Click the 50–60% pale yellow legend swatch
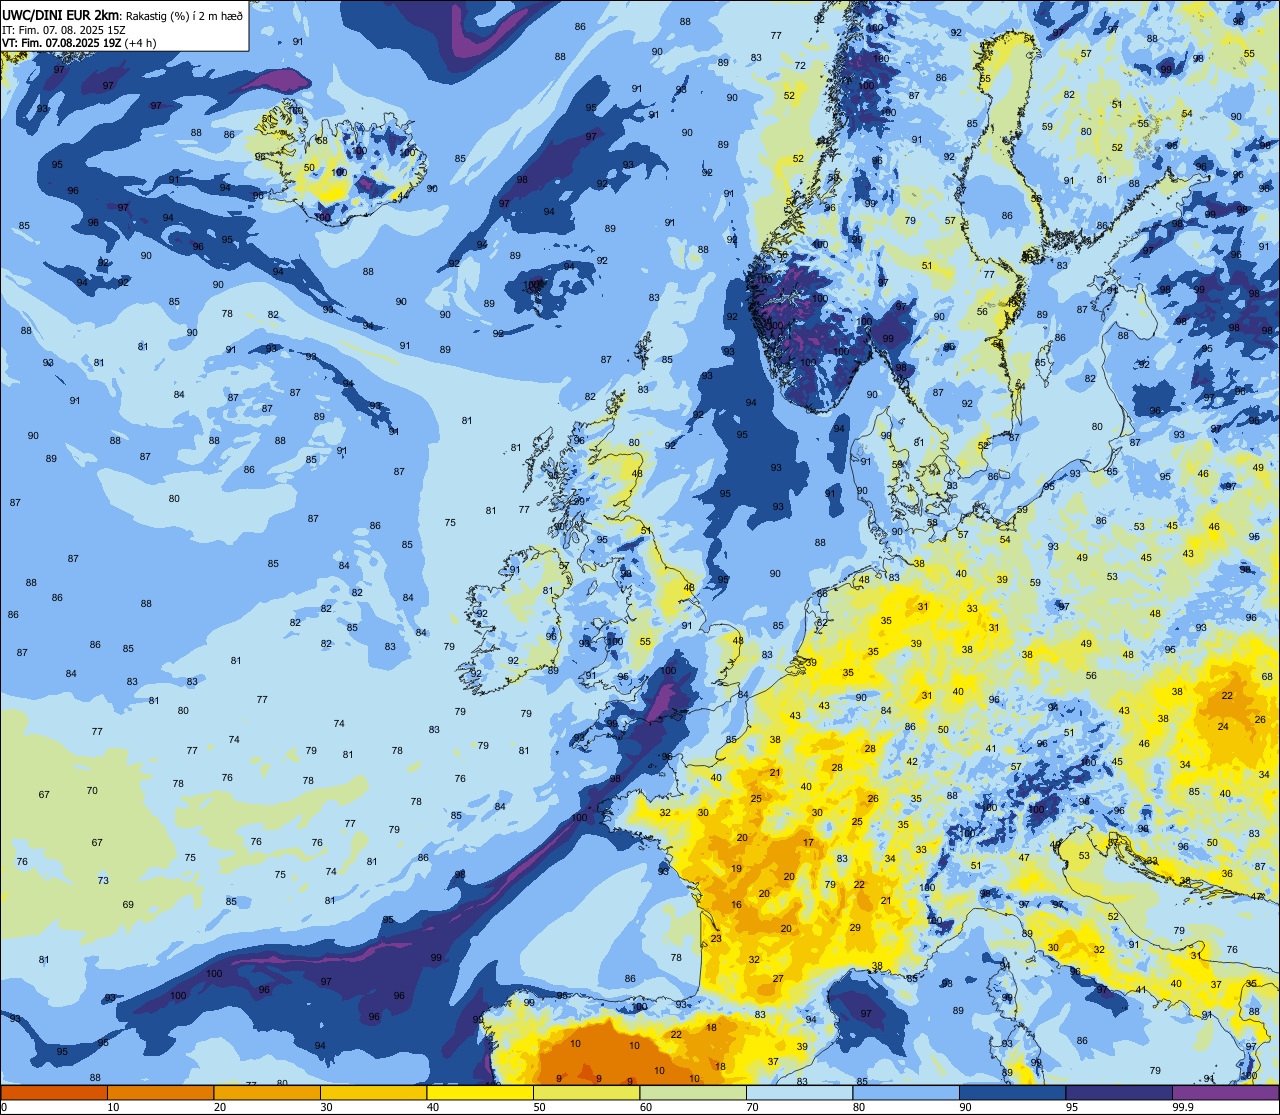The image size is (1280, 1115). [x=586, y=1092]
